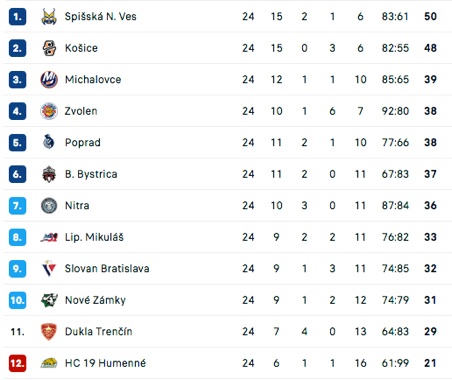The image size is (452, 380).
Task: Select the Slovan Bratislava crest
Action: coord(49,269)
